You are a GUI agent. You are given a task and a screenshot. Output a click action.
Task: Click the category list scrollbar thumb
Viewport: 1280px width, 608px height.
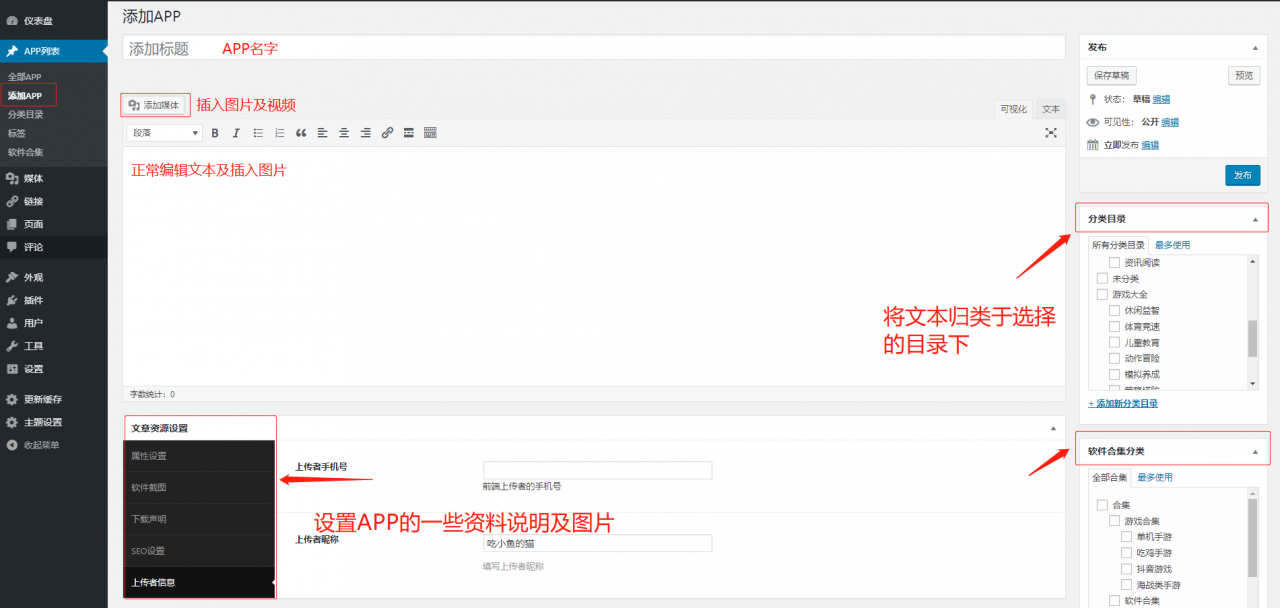coord(1253,338)
